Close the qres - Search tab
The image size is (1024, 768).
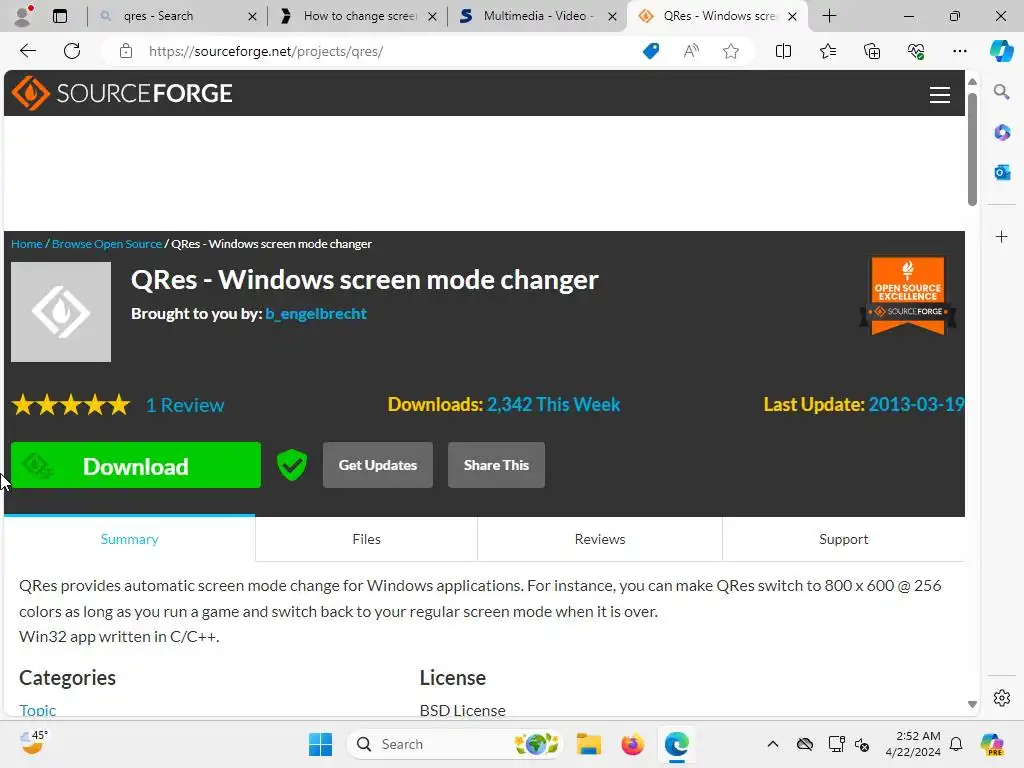point(252,16)
